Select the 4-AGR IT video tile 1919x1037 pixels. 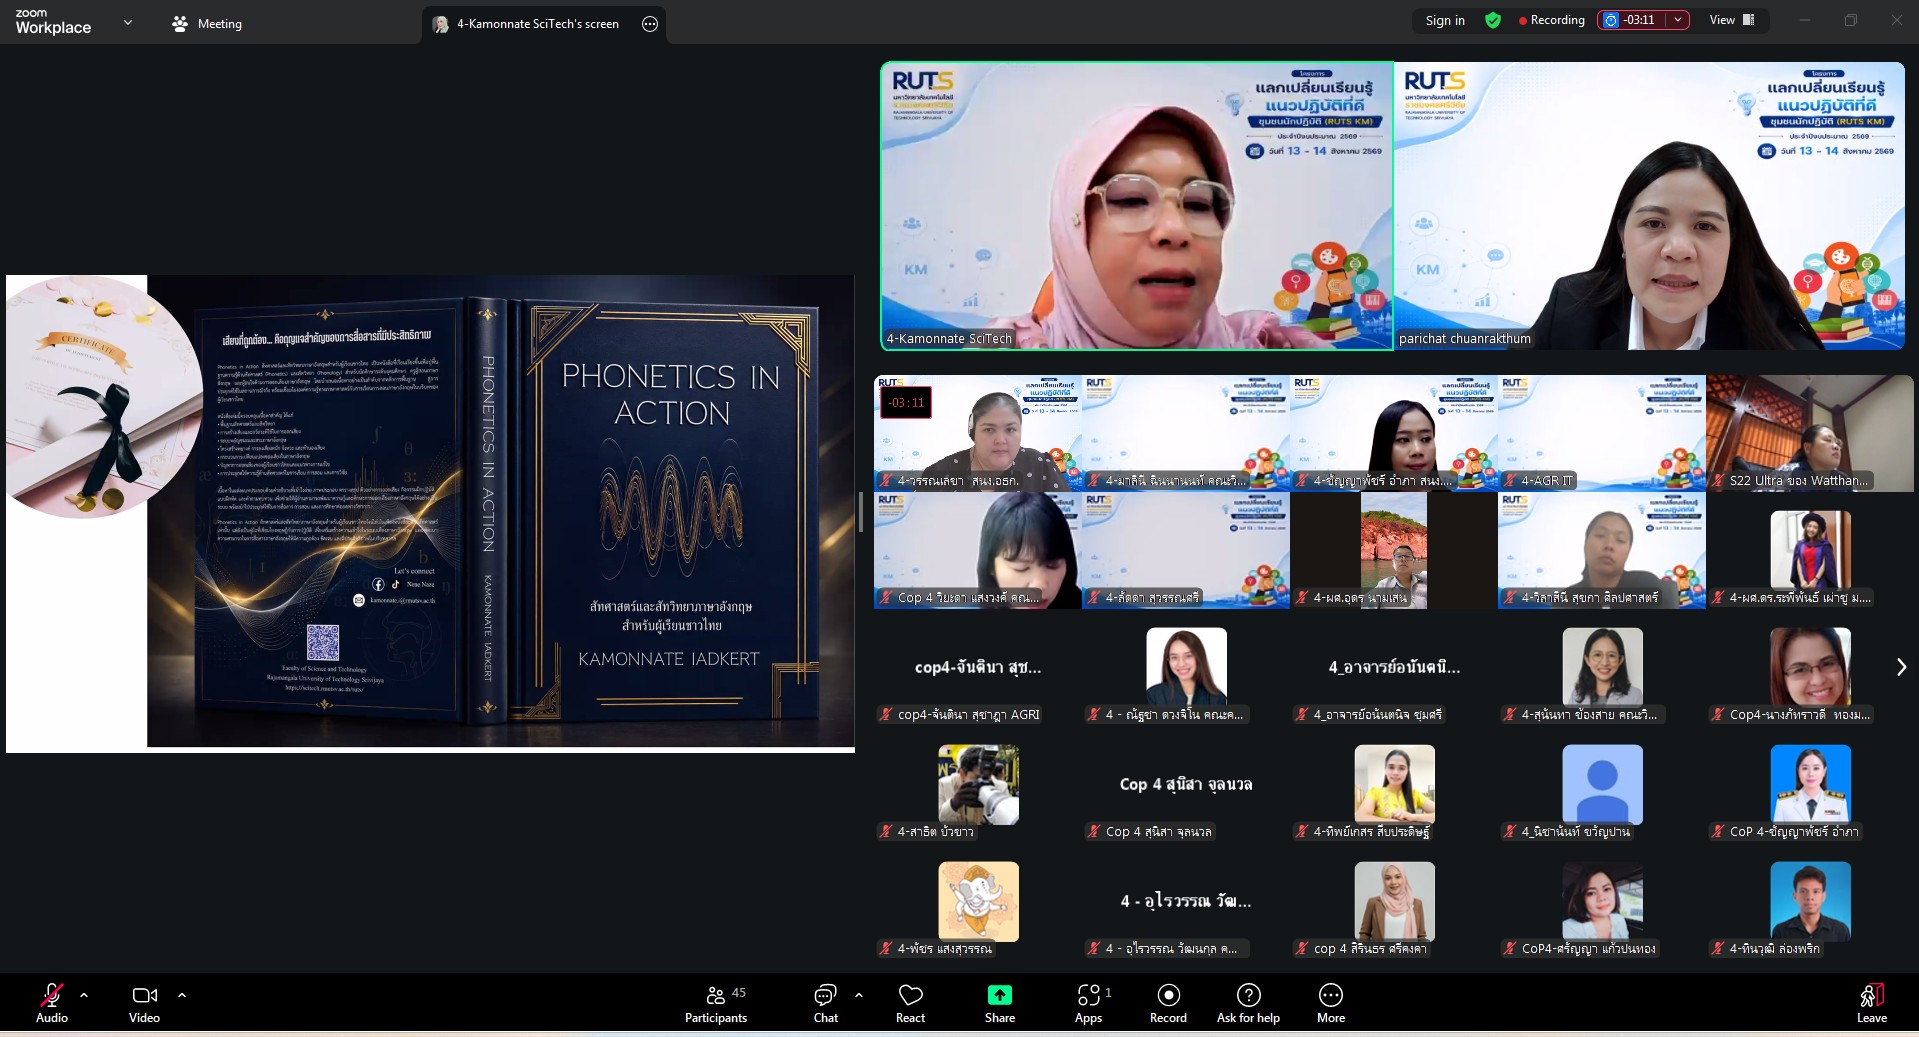[1602, 433]
